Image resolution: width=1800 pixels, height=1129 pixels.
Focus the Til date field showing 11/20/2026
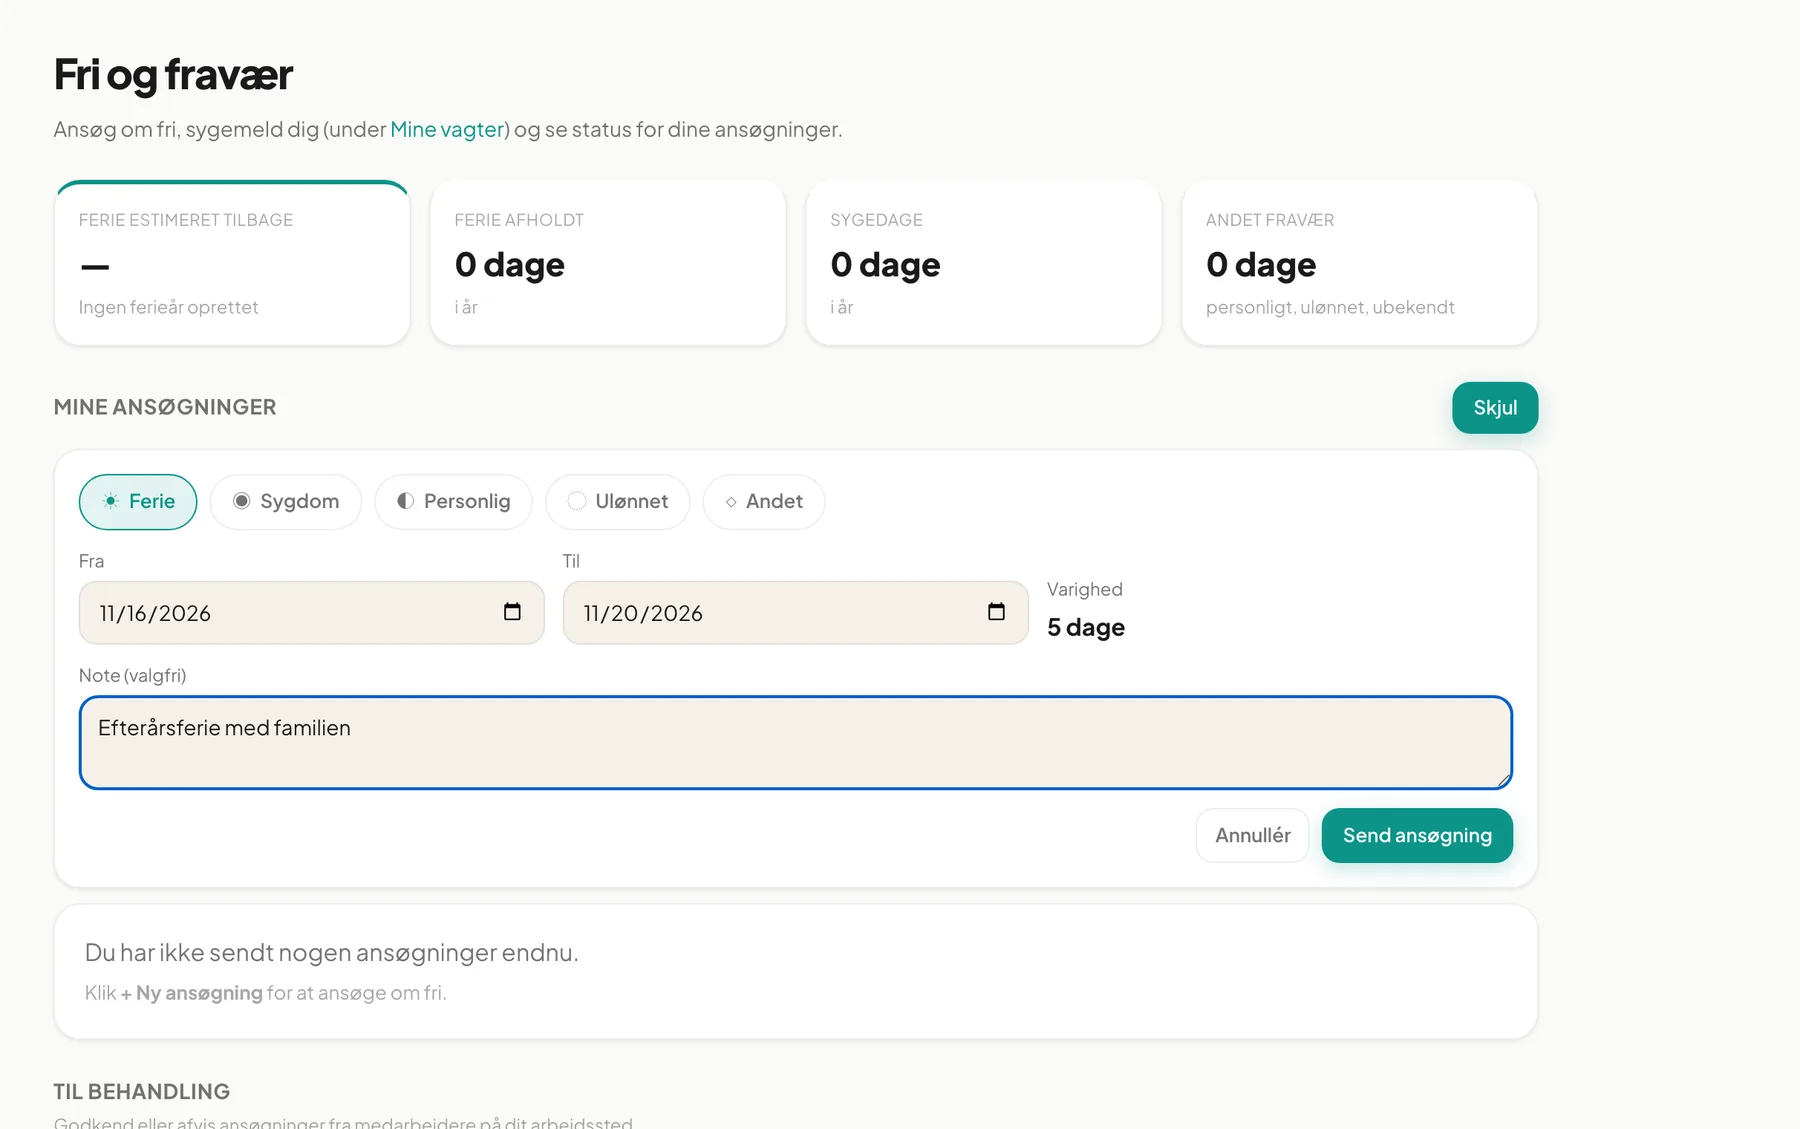796,613
